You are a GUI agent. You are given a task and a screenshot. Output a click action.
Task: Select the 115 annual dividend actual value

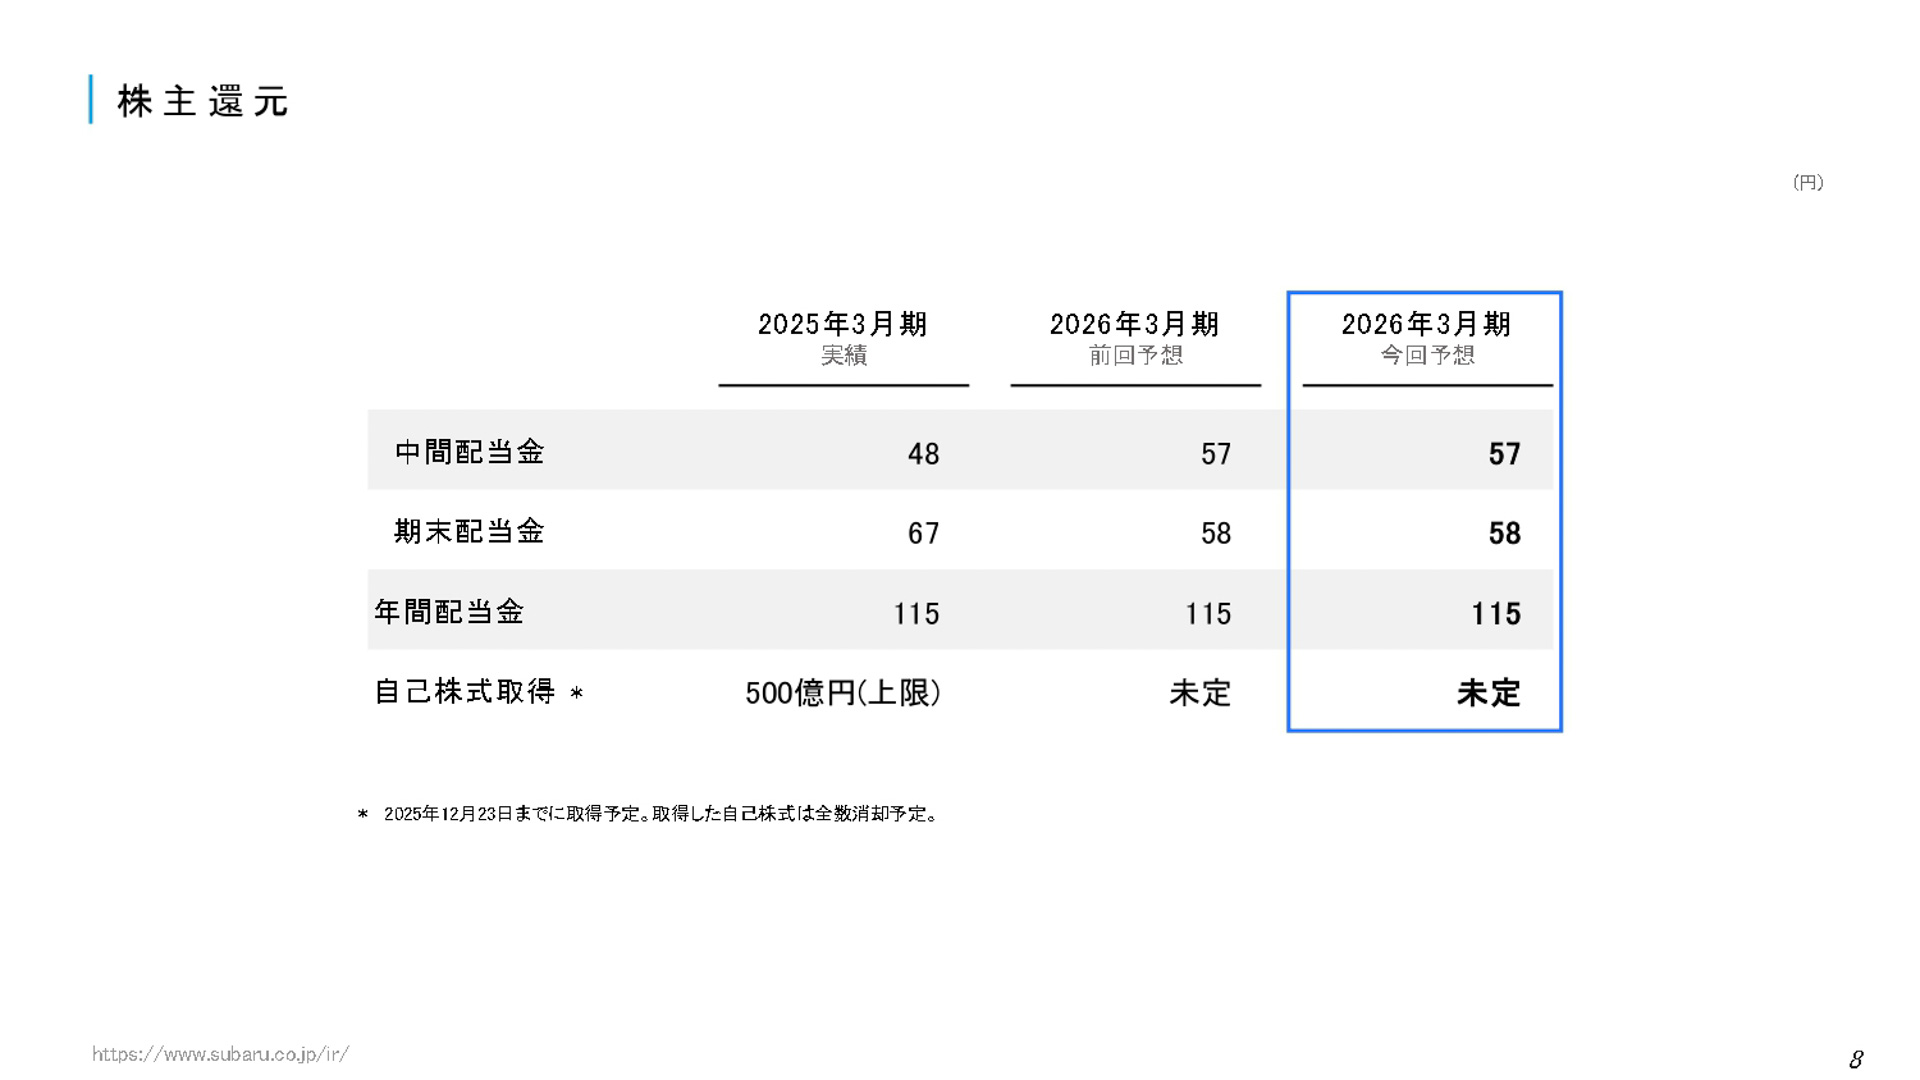click(915, 614)
